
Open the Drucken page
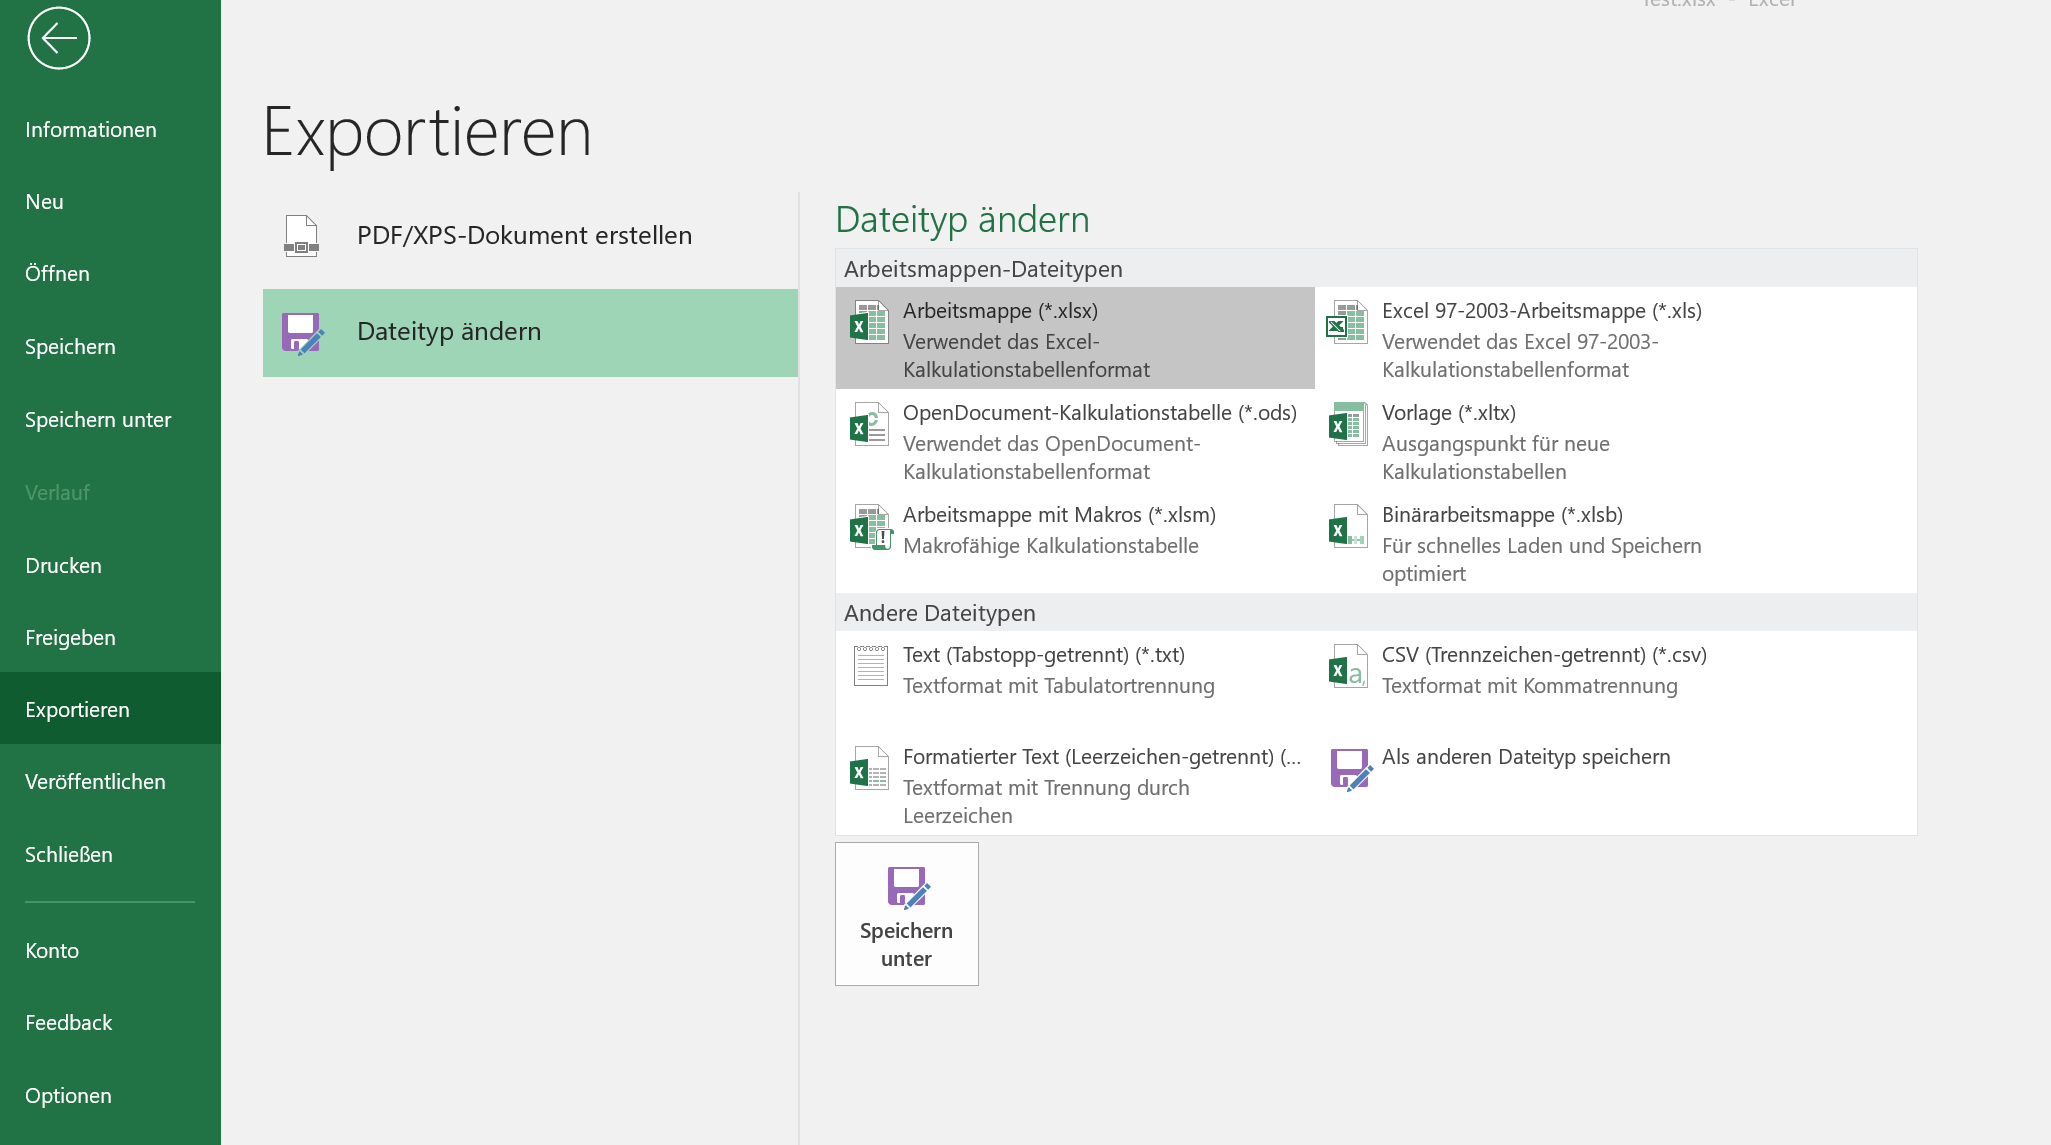click(110, 566)
